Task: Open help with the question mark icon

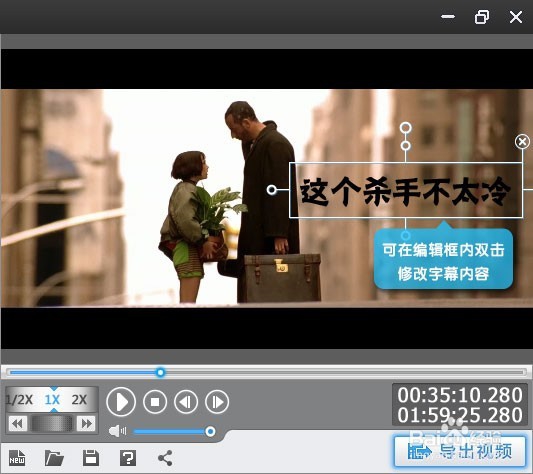Action: click(128, 458)
